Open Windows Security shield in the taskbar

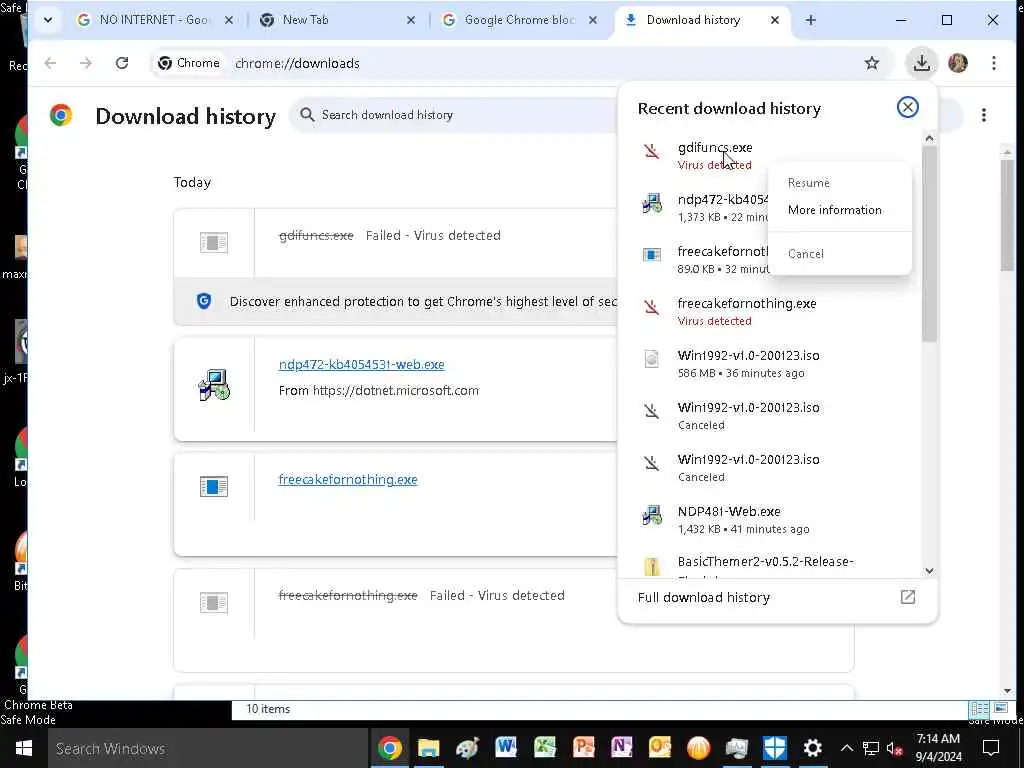coord(775,748)
